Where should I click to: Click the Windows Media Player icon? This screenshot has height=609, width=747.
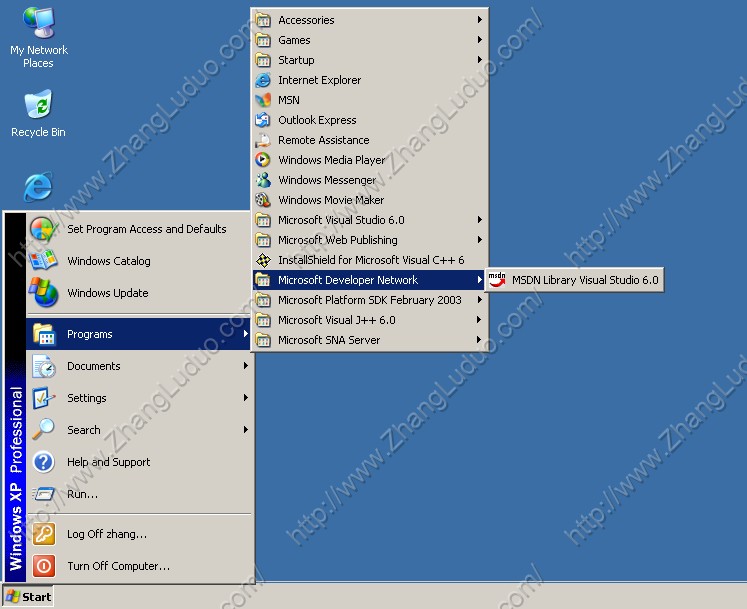pos(263,160)
